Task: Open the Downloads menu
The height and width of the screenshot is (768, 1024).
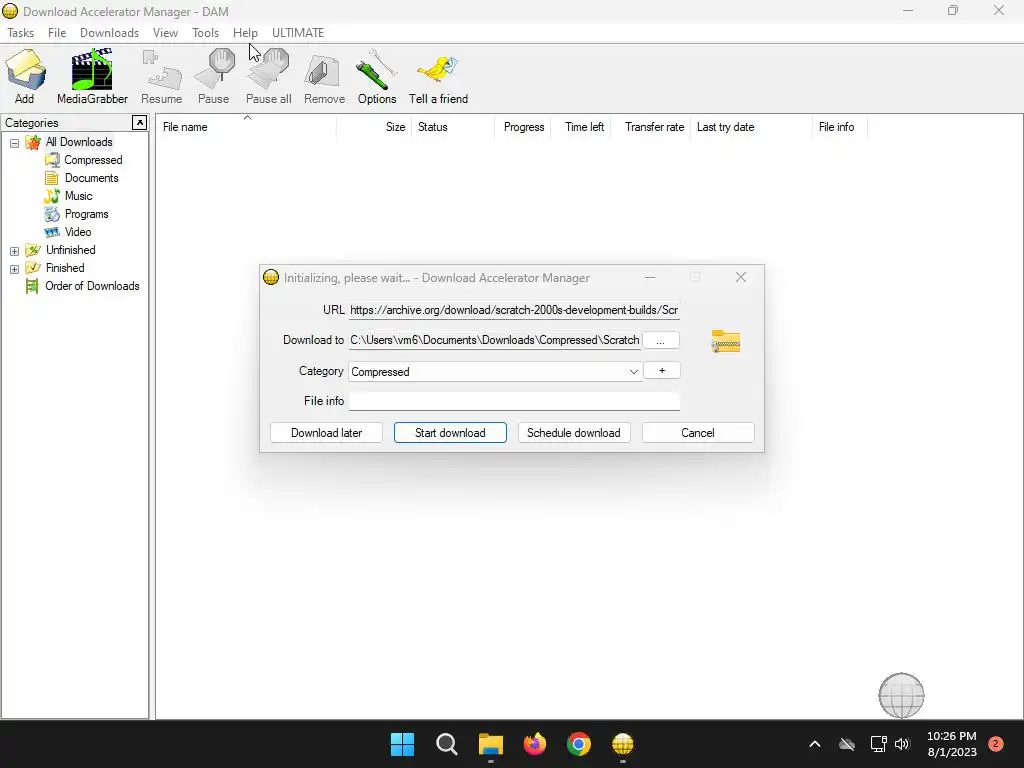Action: [109, 33]
